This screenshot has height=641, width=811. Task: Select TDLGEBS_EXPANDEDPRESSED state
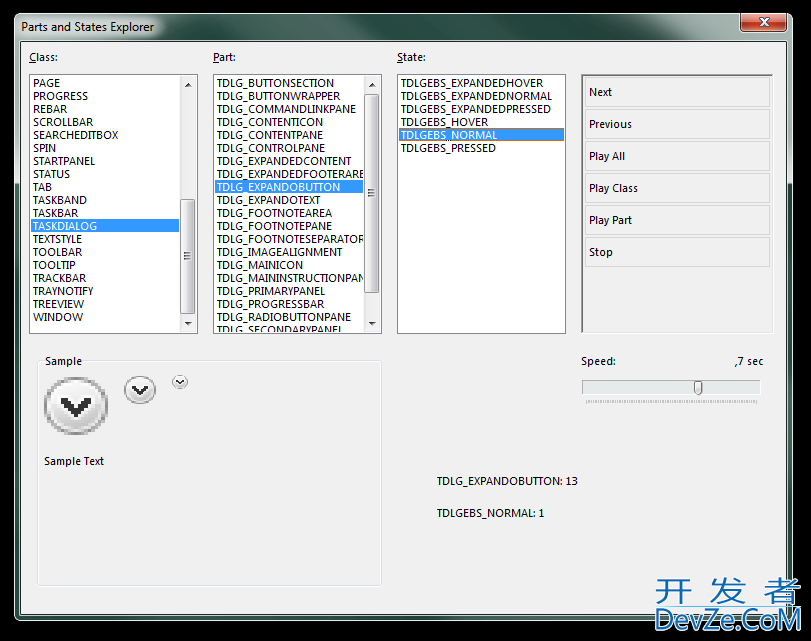pos(482,109)
